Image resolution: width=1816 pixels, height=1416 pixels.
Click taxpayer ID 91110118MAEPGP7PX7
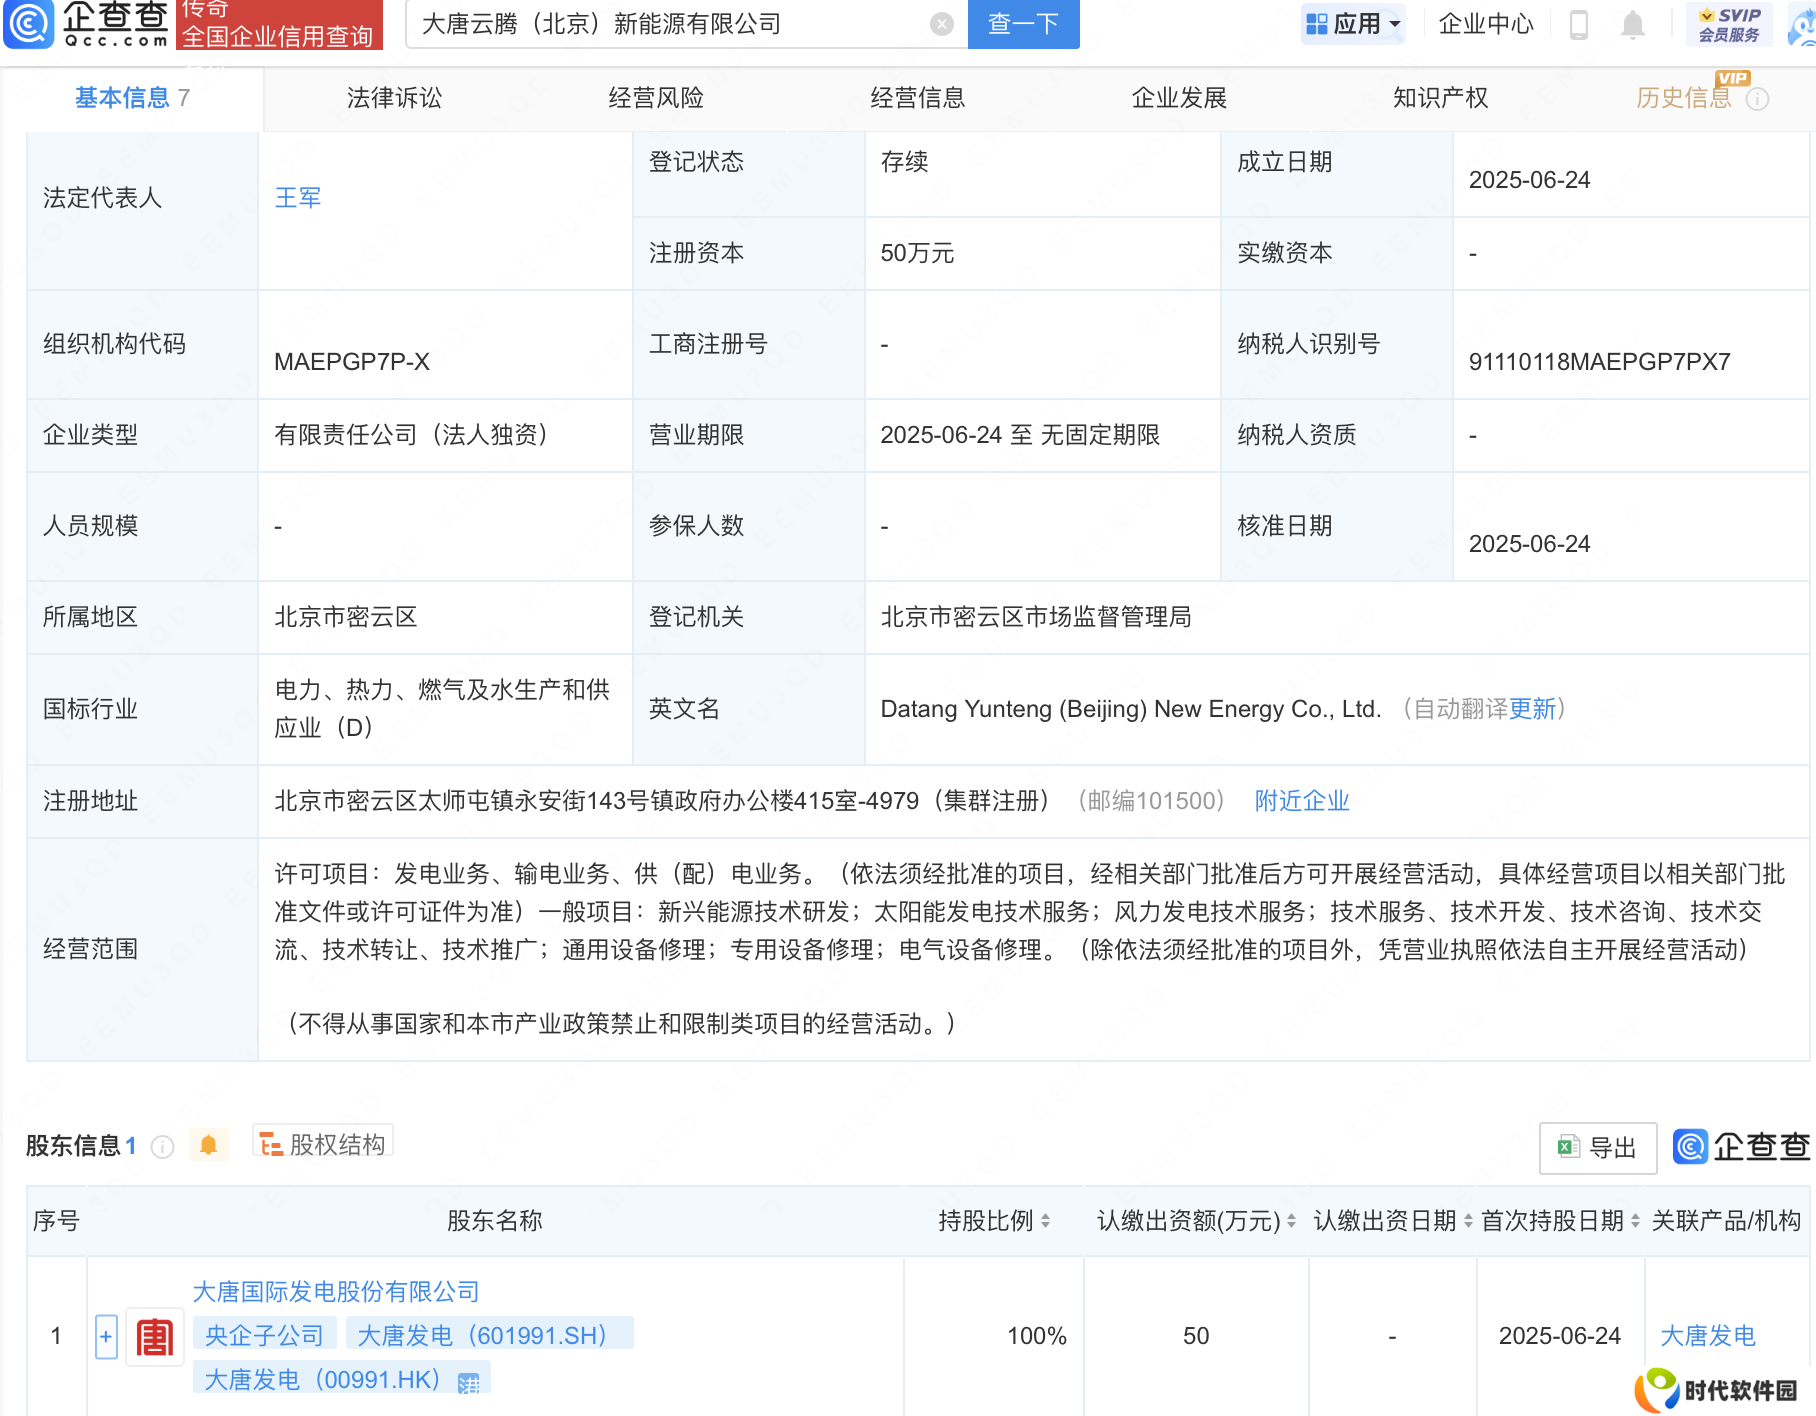point(1599,362)
